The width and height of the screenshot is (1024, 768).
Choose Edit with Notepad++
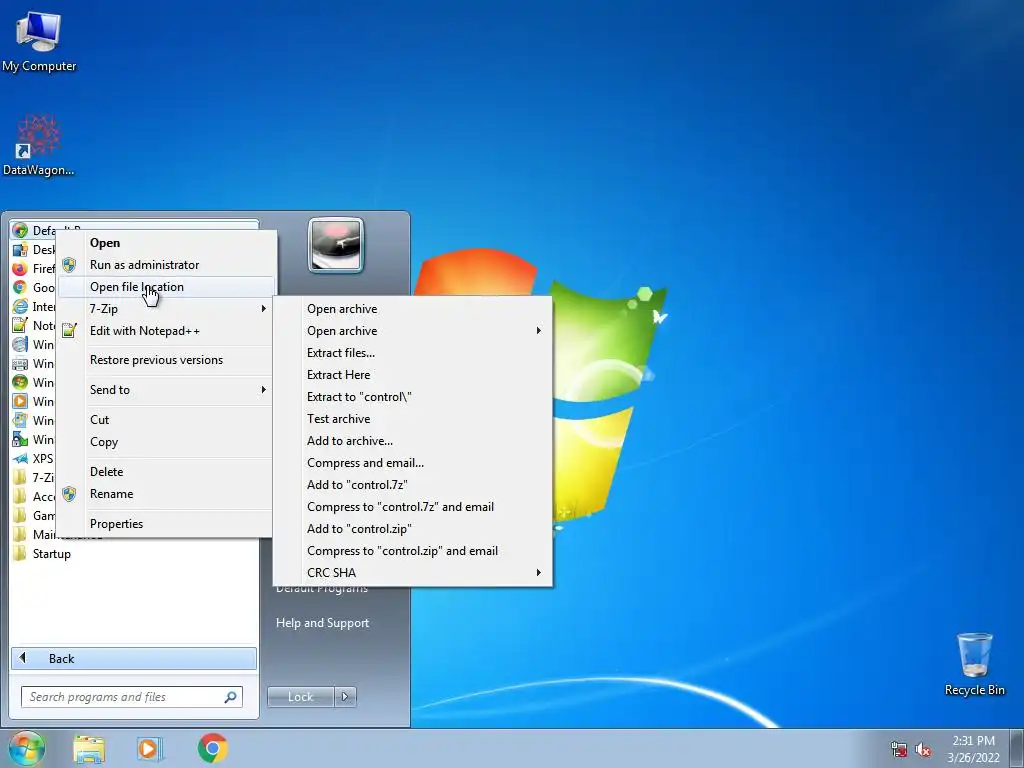(x=166, y=331)
